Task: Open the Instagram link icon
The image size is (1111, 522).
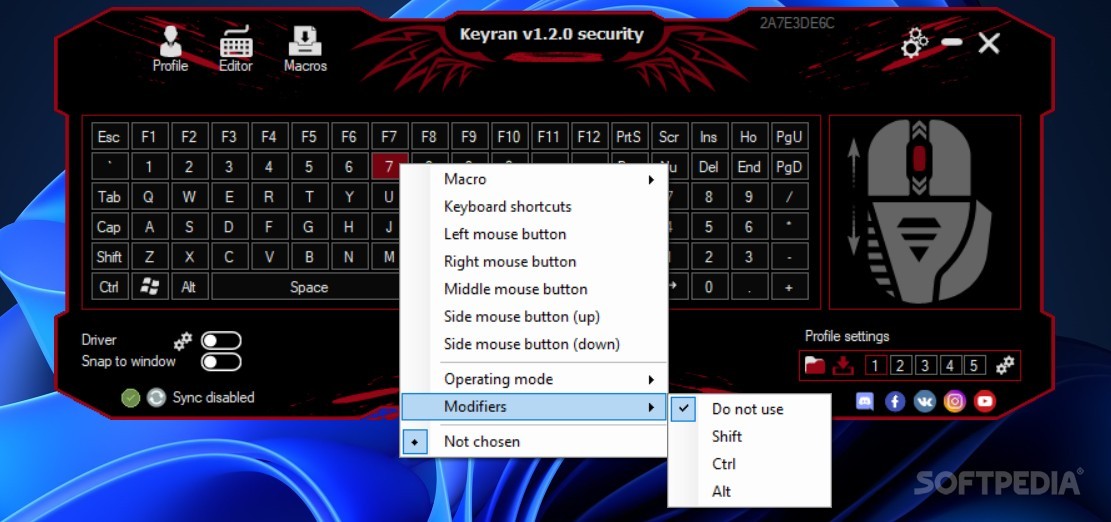Action: click(x=954, y=402)
